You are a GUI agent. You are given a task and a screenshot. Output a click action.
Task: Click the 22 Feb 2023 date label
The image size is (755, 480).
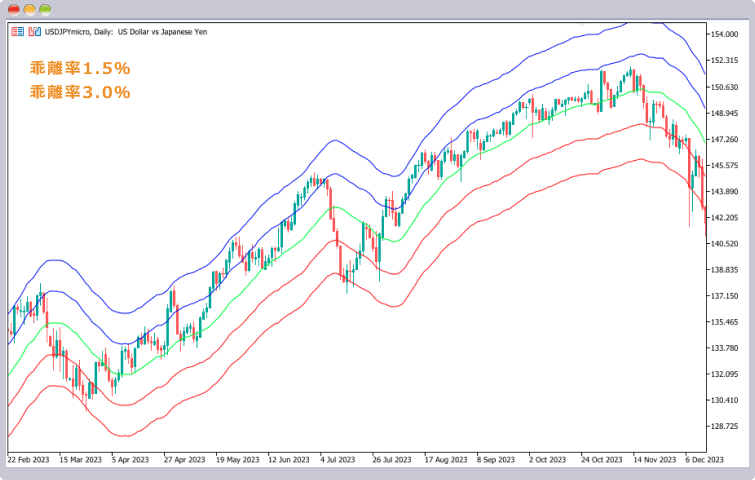tap(28, 460)
